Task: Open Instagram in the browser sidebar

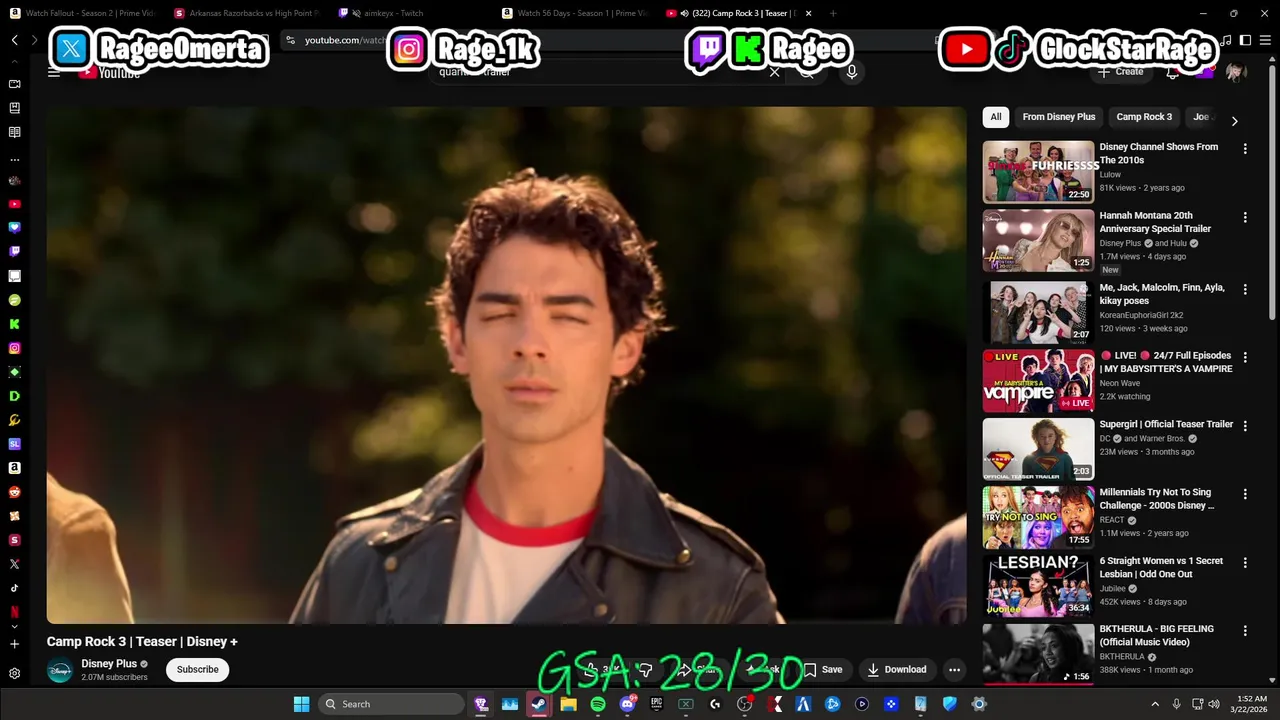Action: pos(14,348)
